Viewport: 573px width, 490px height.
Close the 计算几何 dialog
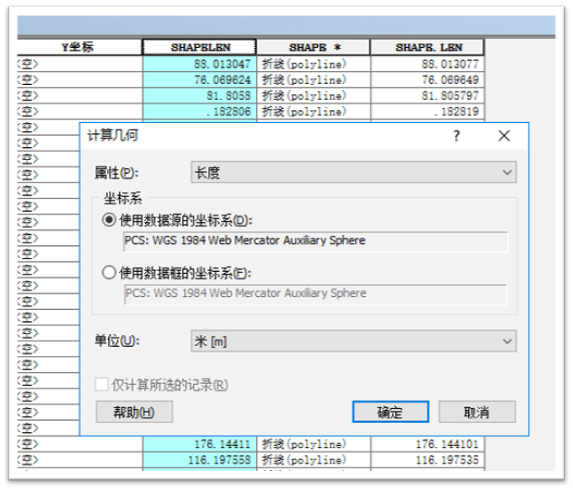click(504, 136)
